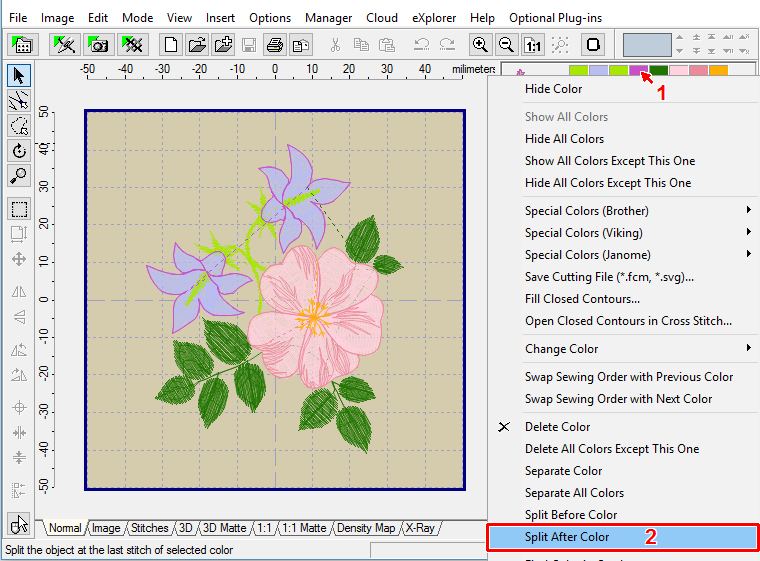Select the freehand lasso selection tool
This screenshot has width=760, height=561.
point(19,126)
